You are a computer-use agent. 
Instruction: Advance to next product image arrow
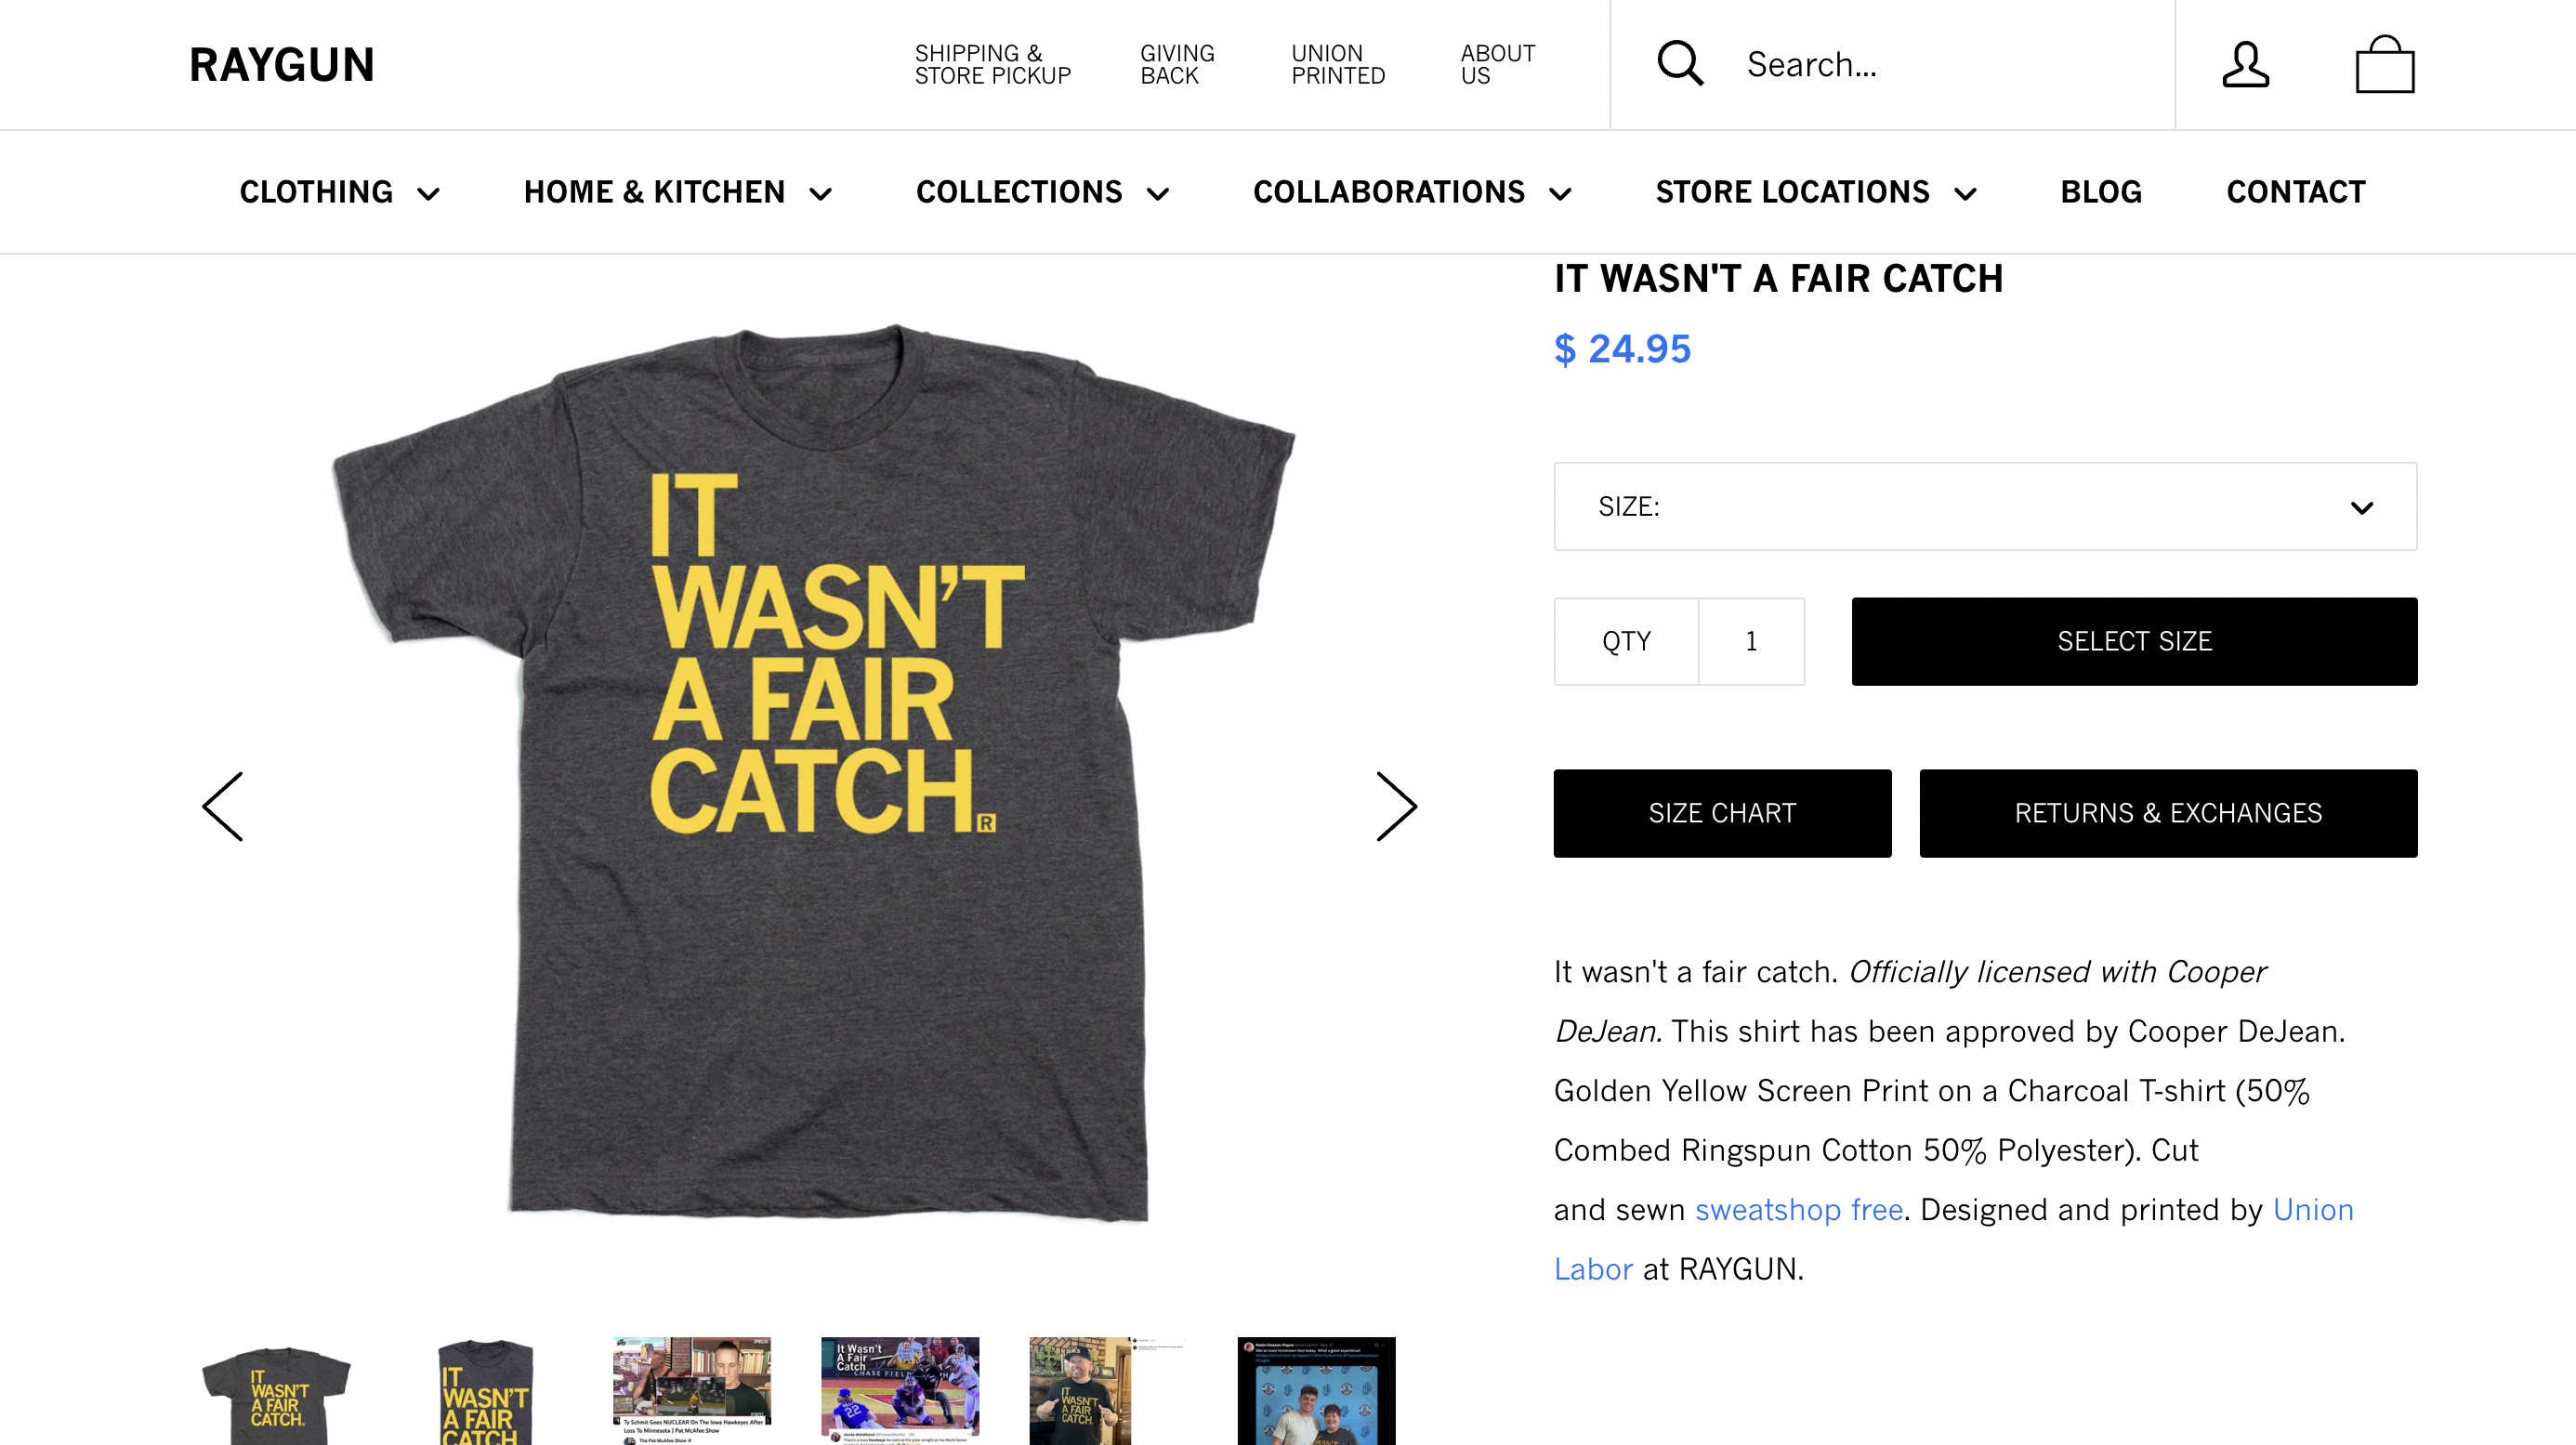pyautogui.click(x=1396, y=806)
